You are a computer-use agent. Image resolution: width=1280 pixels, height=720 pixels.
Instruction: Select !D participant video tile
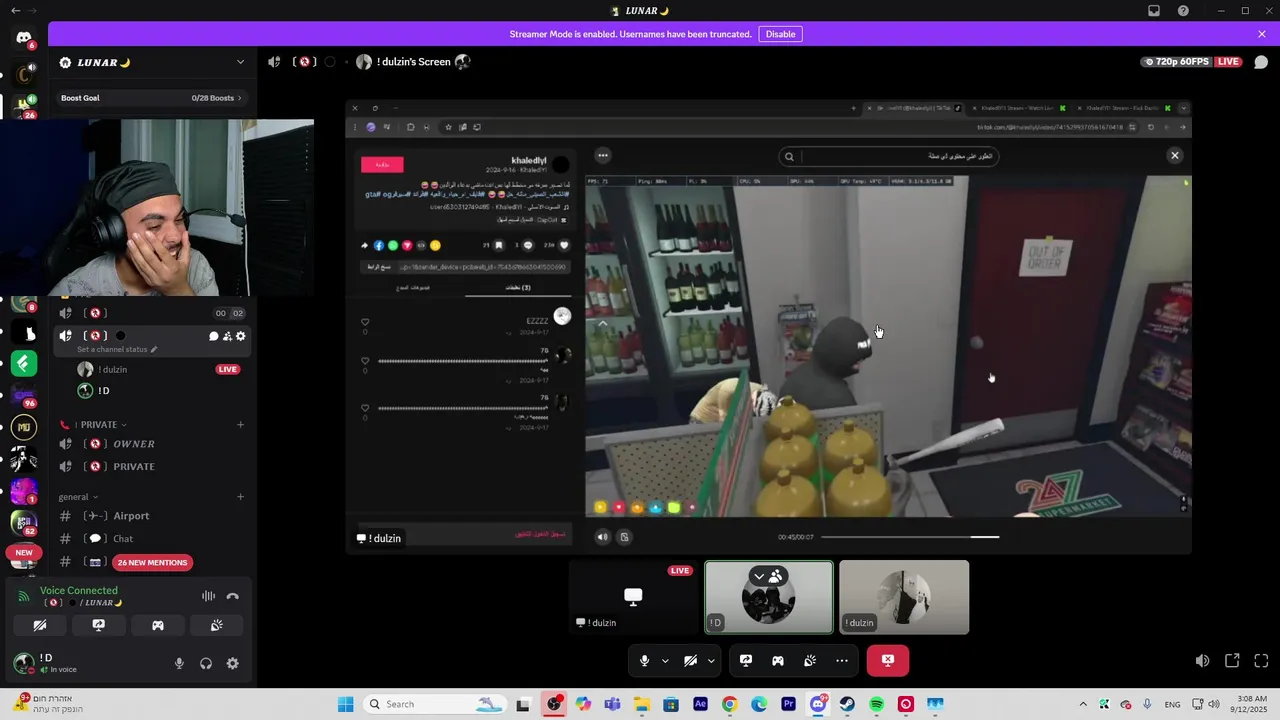tap(769, 597)
